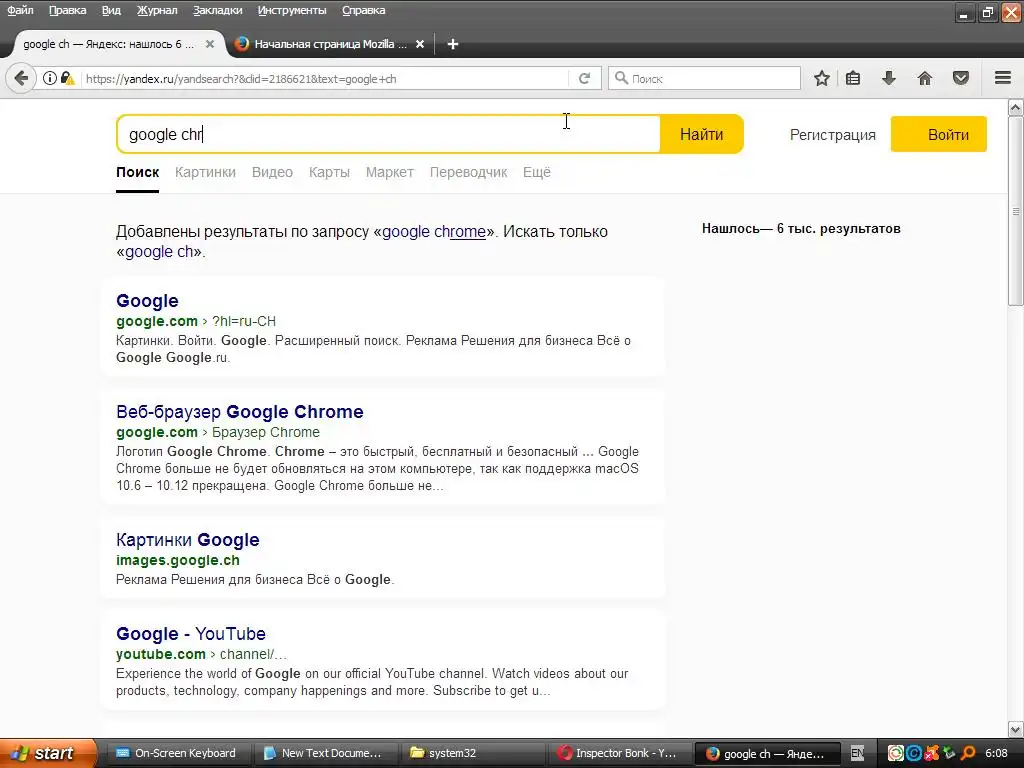Go back with the browser back arrow
The image size is (1024, 768).
(21, 78)
